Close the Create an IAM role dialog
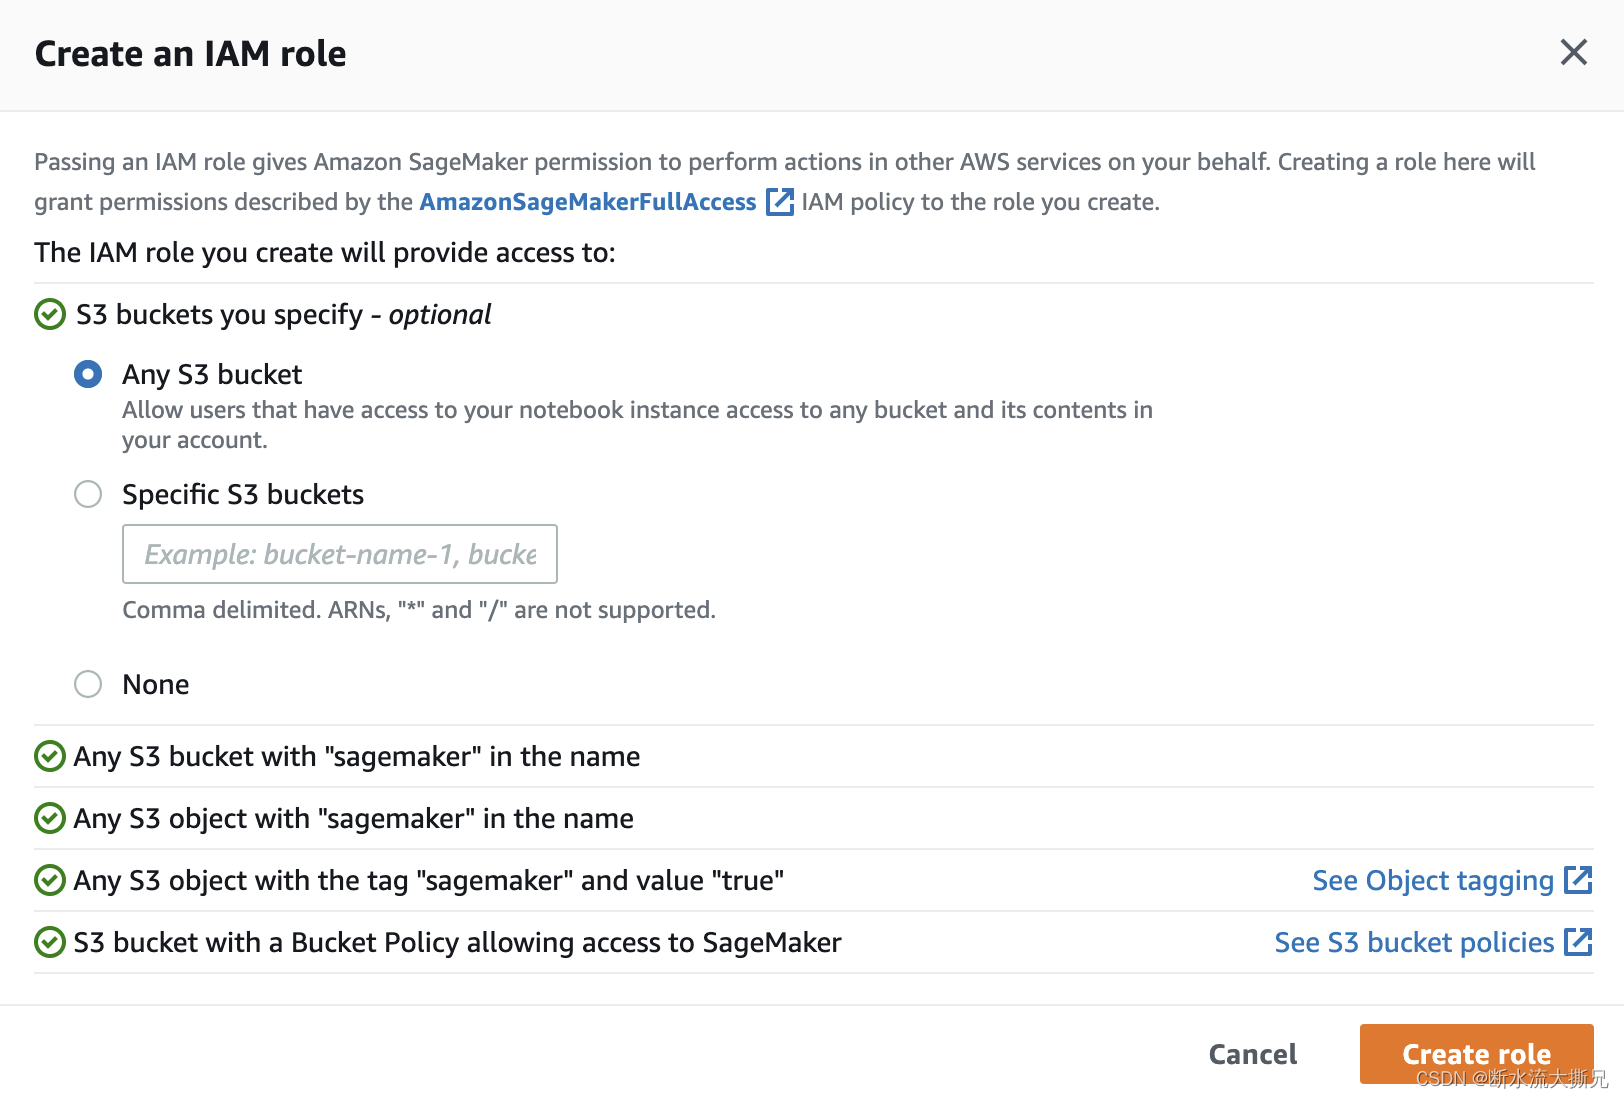The width and height of the screenshot is (1624, 1098). tap(1573, 52)
